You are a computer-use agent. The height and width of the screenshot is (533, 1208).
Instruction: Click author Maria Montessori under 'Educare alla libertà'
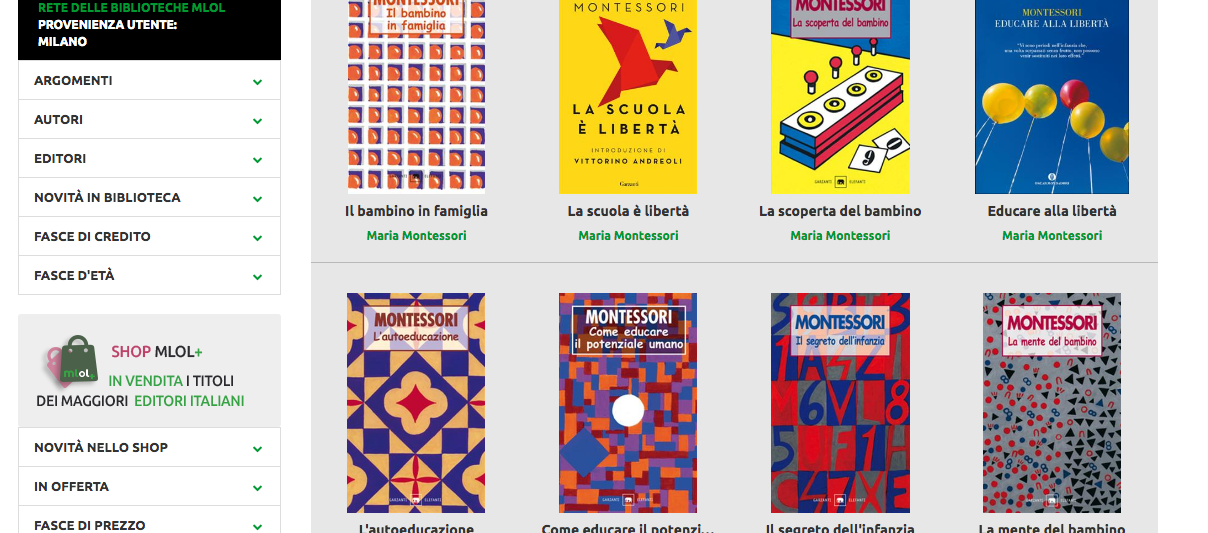pyautogui.click(x=1052, y=236)
